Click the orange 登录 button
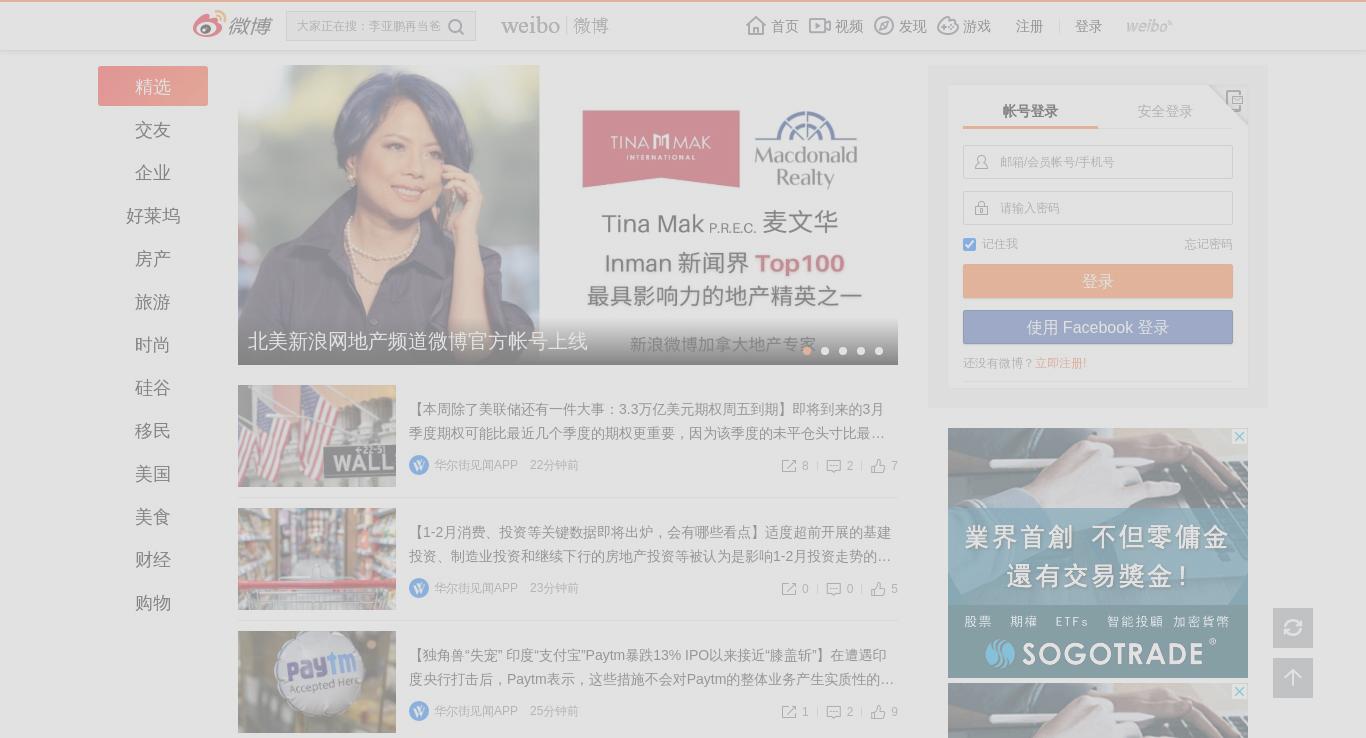 (x=1098, y=281)
